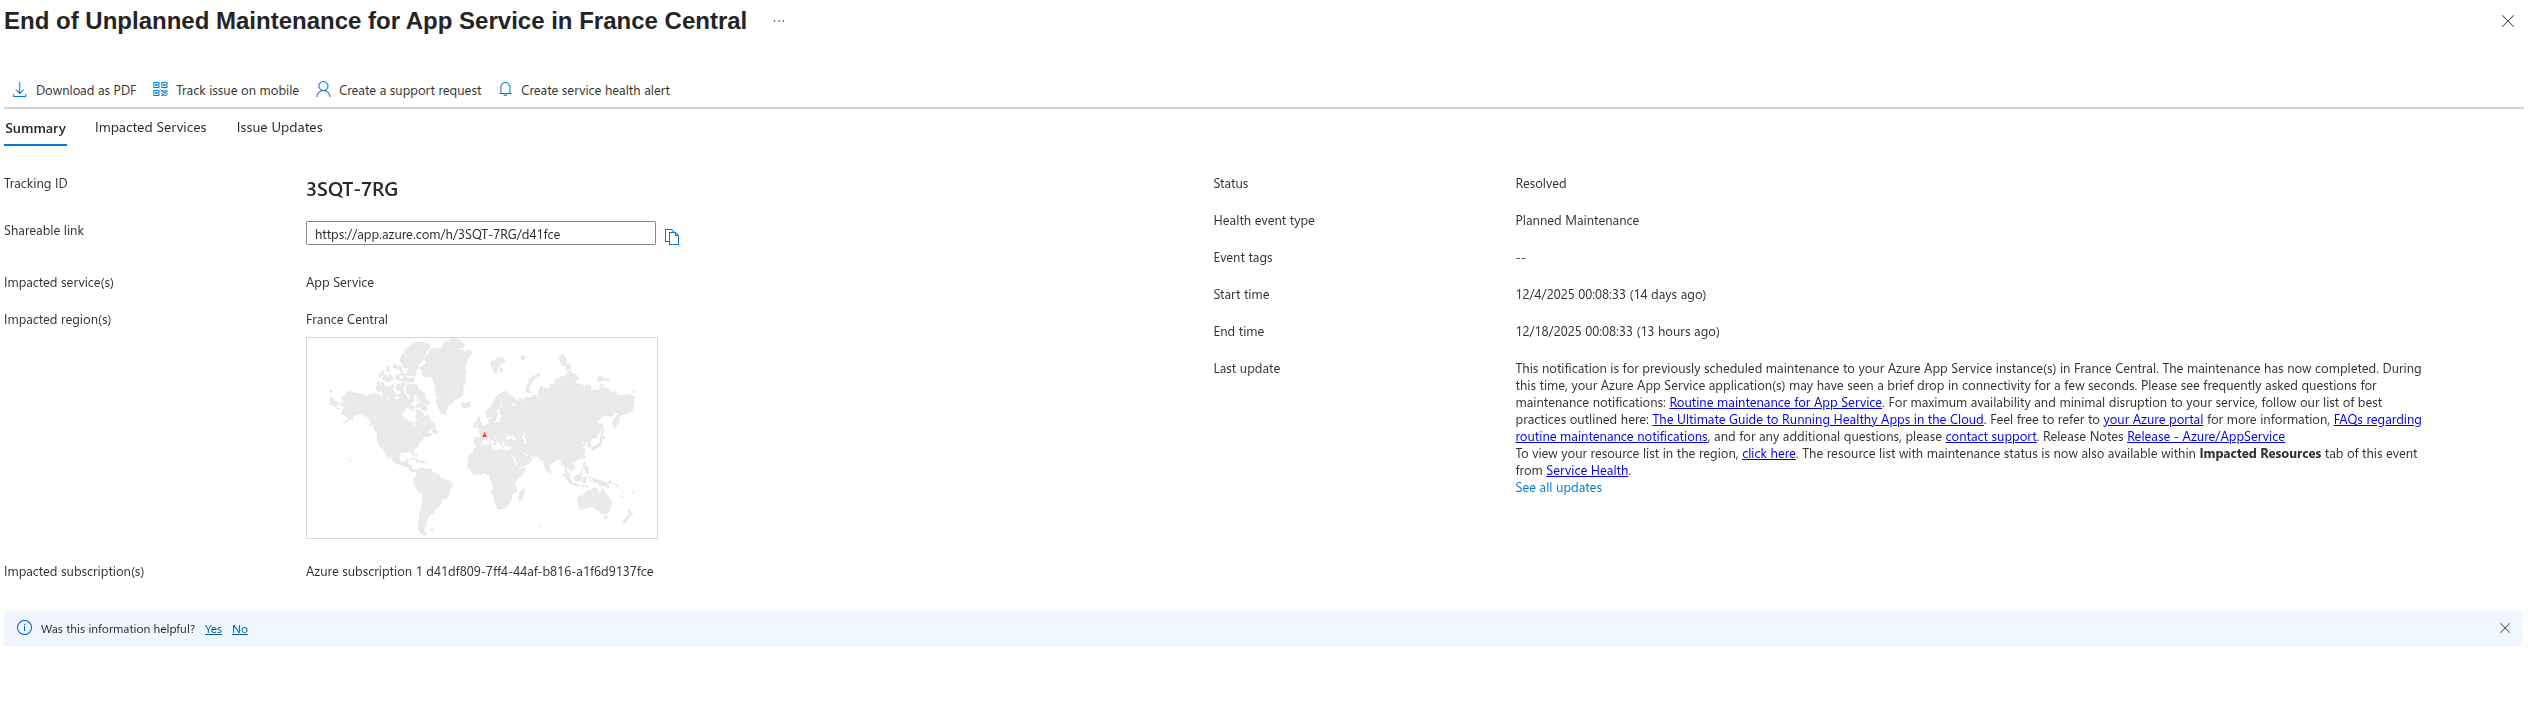Click the info icon in the feedback banner
Viewport: 2537px width, 701px height.
[x=25, y=628]
